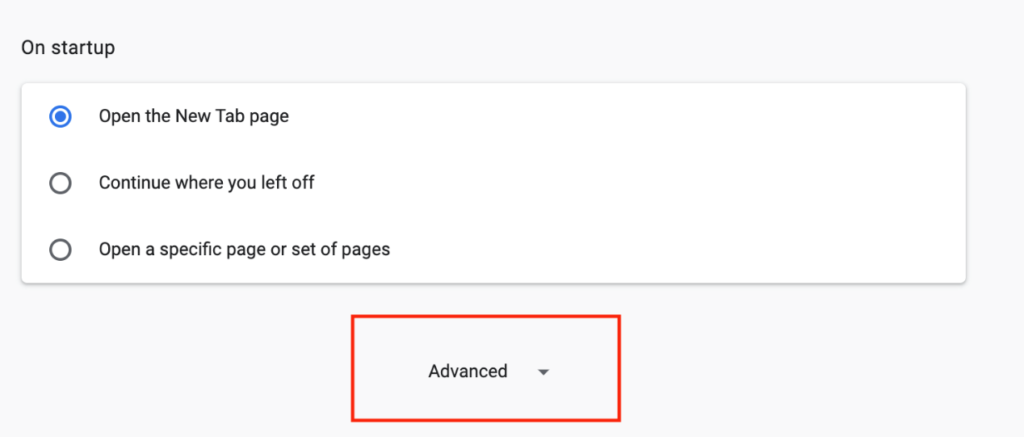The width and height of the screenshot is (1024, 437).
Task: Click the 'Continue where you left off' label text
Action: click(207, 183)
